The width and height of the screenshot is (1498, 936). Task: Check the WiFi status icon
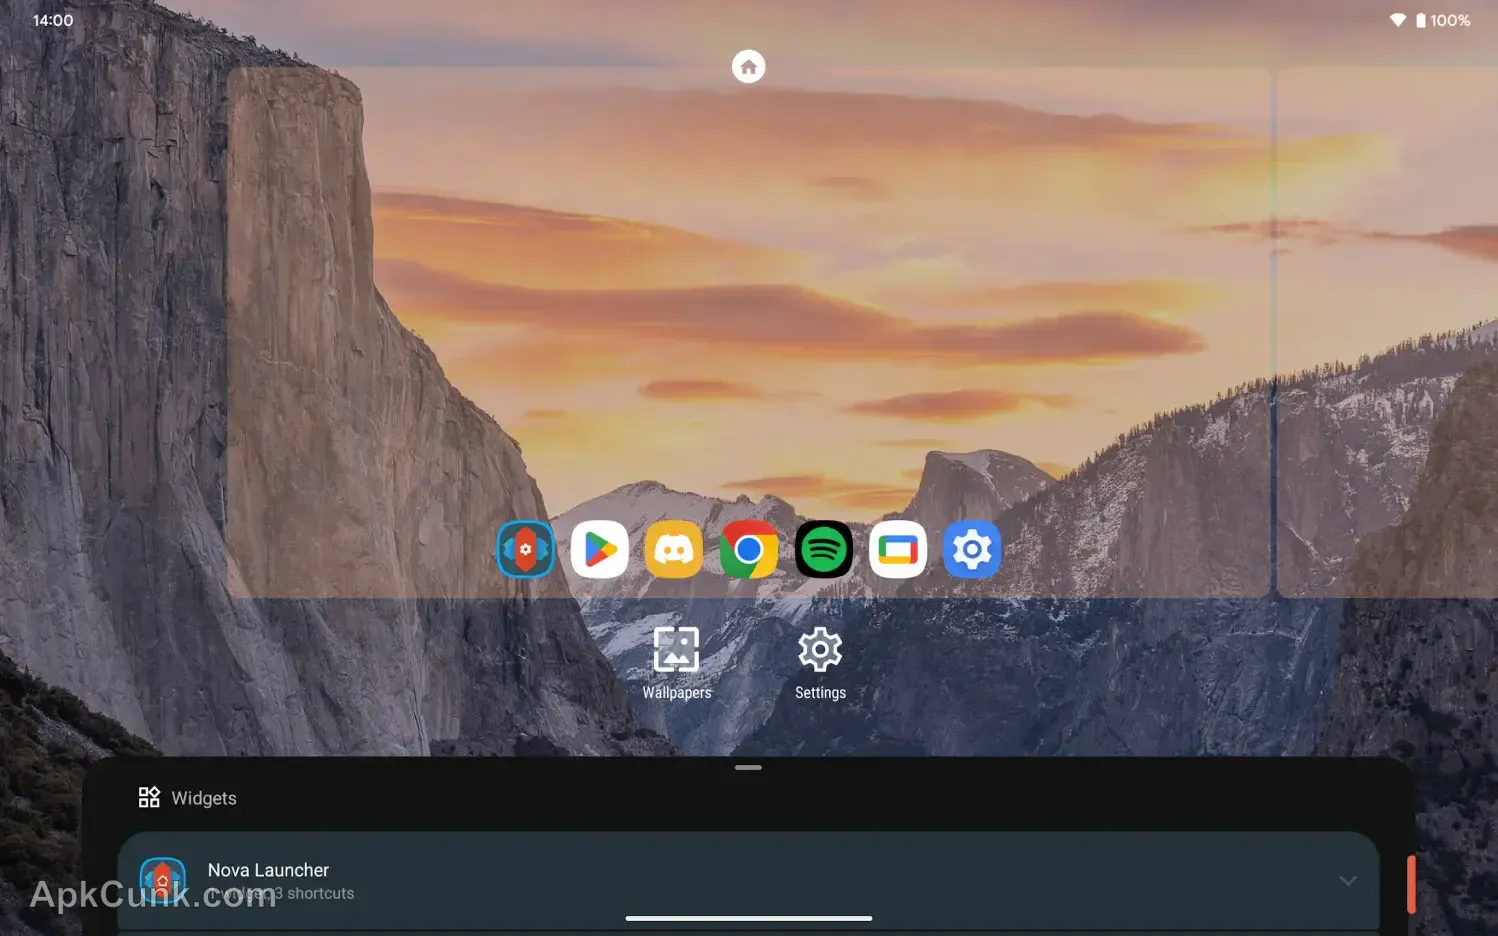(1398, 20)
